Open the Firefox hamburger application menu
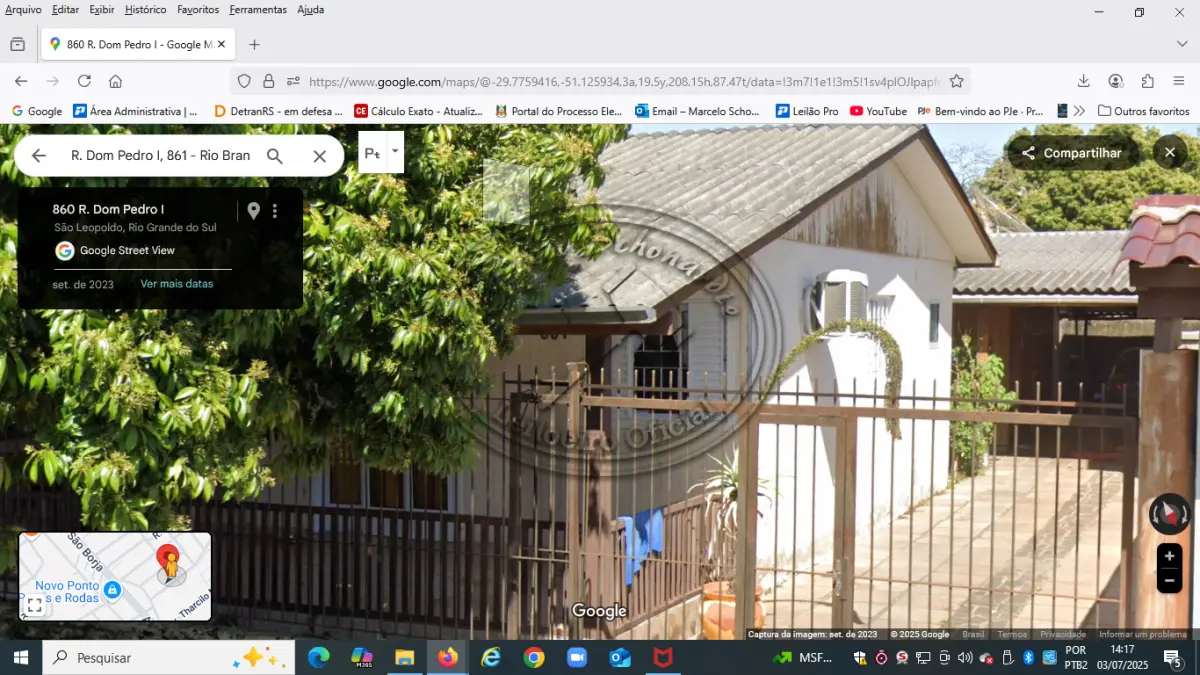Viewport: 1200px width, 675px height. (x=1179, y=81)
